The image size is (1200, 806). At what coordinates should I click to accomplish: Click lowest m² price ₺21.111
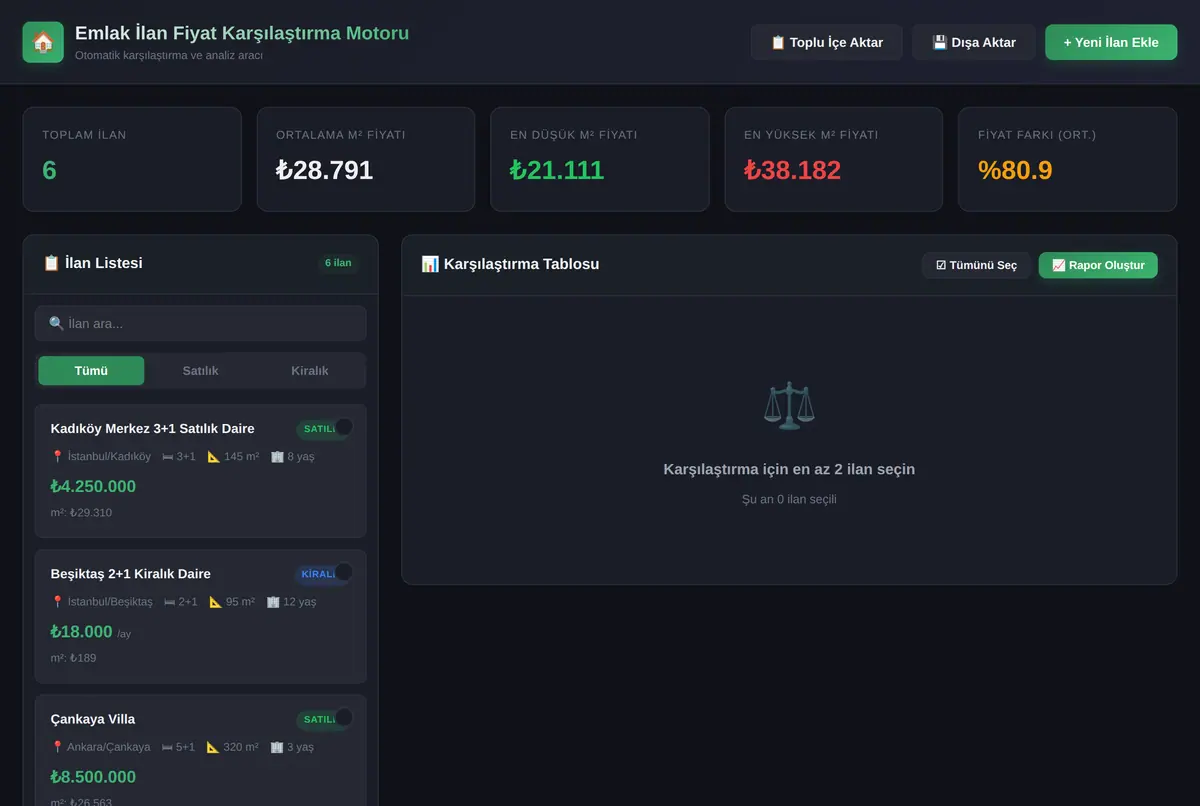pyautogui.click(x=557, y=170)
